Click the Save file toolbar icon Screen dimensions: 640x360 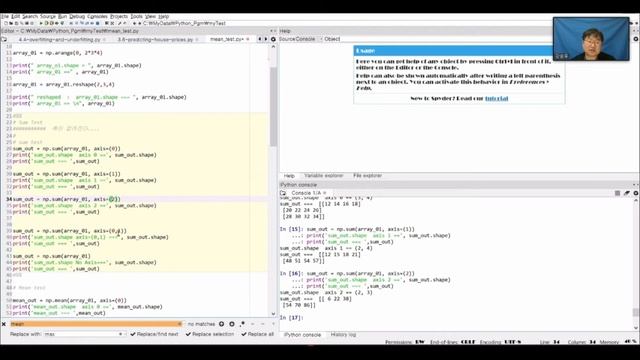[x=16, y=23]
